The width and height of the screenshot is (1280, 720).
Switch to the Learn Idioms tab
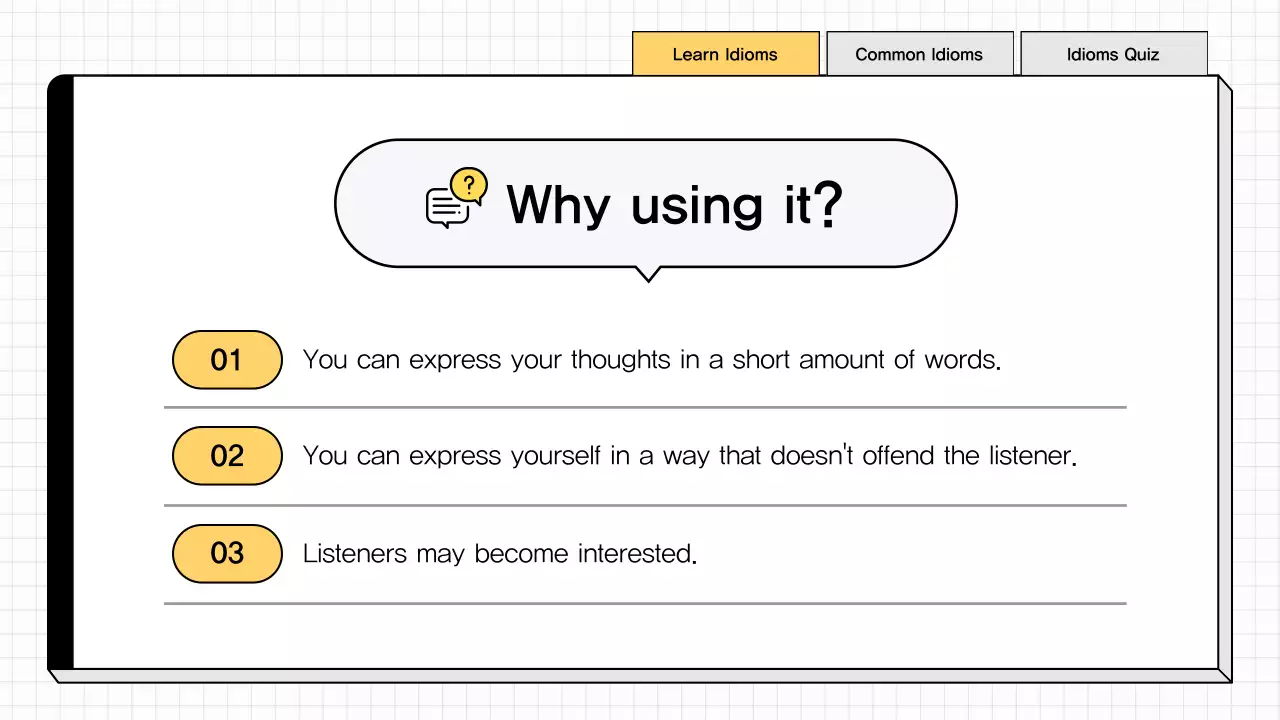click(726, 54)
